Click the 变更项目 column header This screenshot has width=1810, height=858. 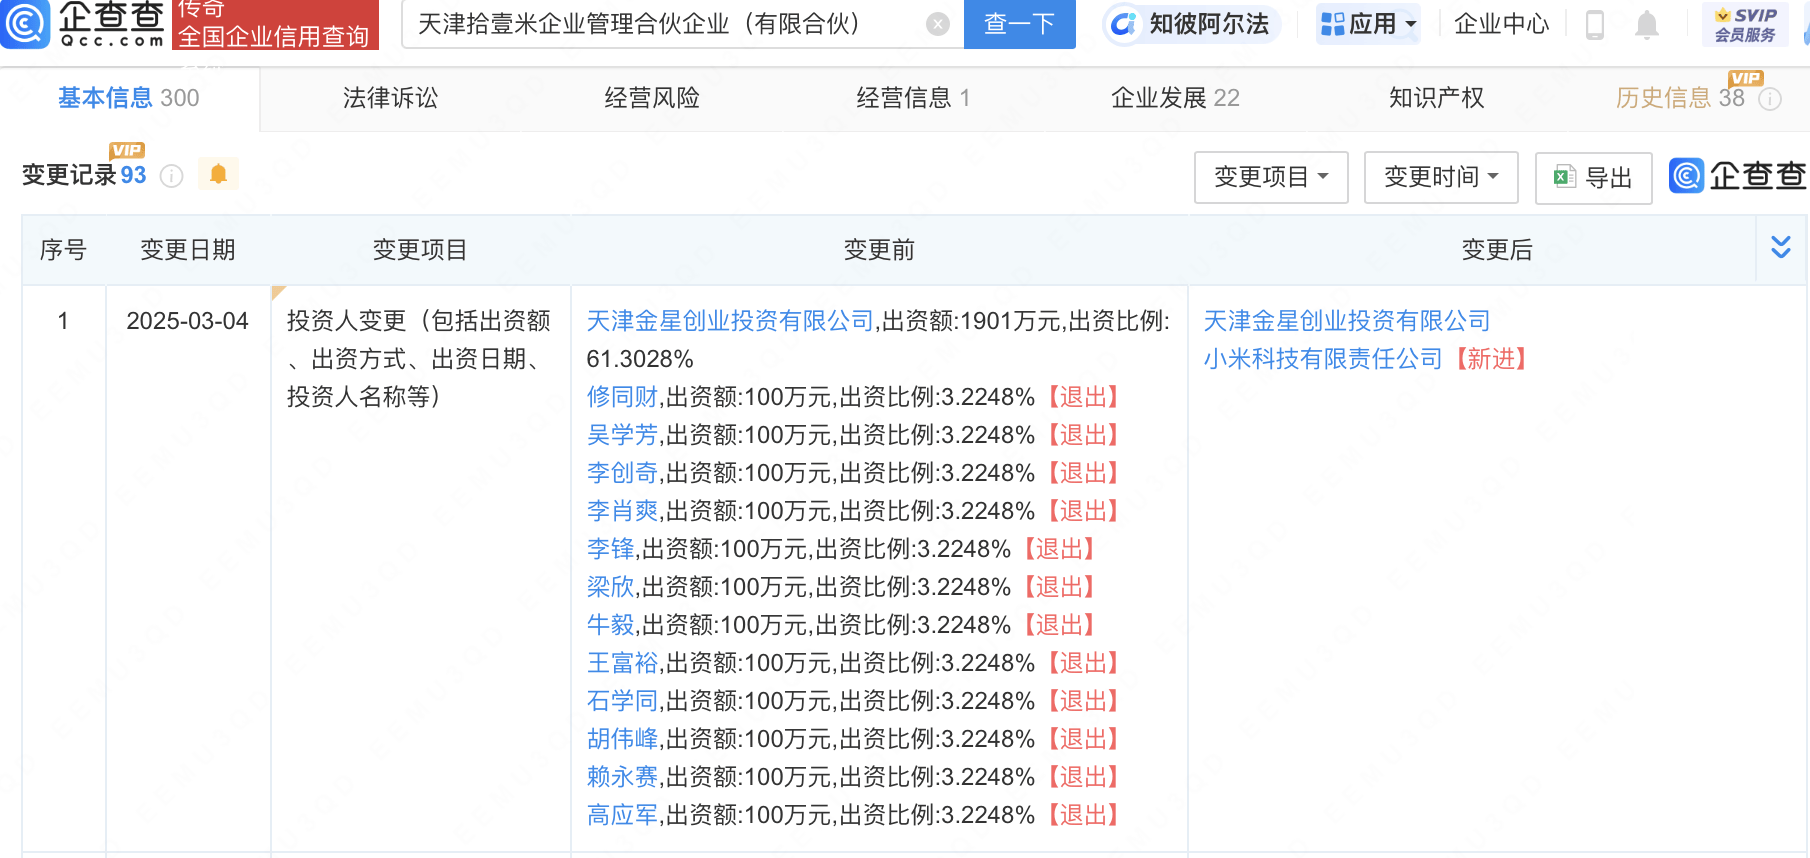(420, 250)
